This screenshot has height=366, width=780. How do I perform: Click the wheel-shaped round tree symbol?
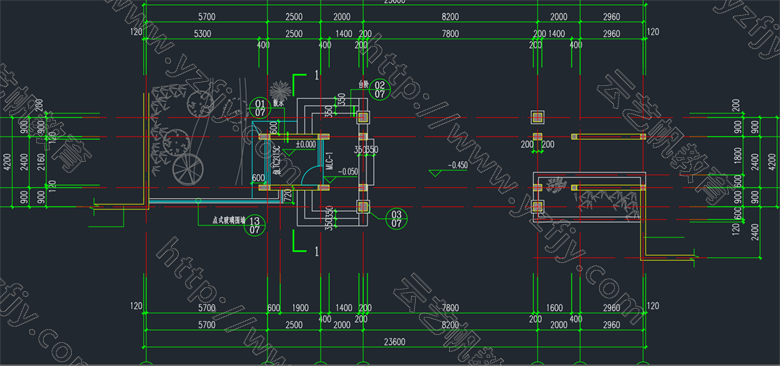click(x=188, y=169)
